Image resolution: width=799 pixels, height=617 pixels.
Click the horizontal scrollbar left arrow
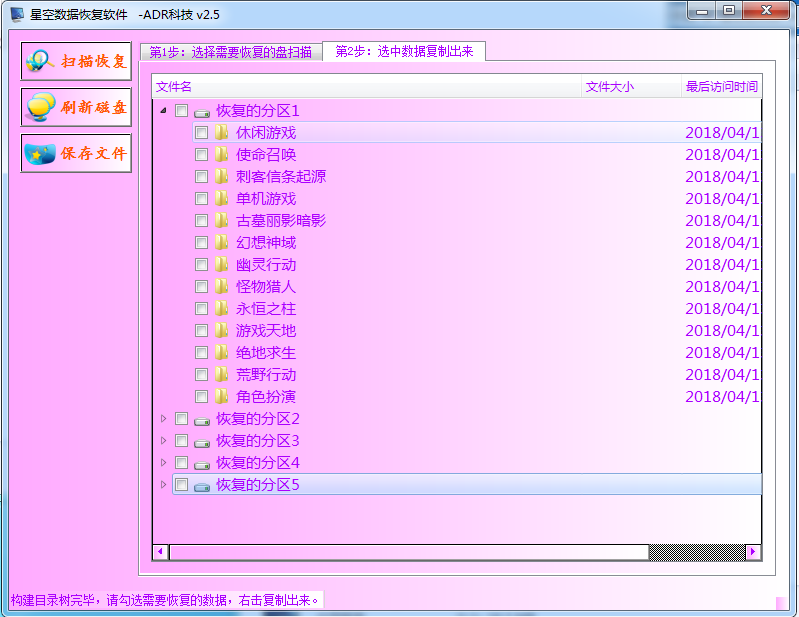(161, 552)
